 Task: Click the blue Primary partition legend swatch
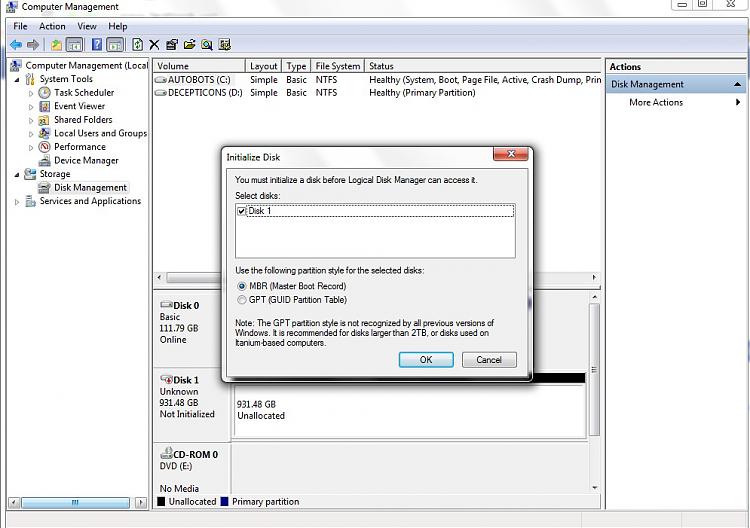224,502
